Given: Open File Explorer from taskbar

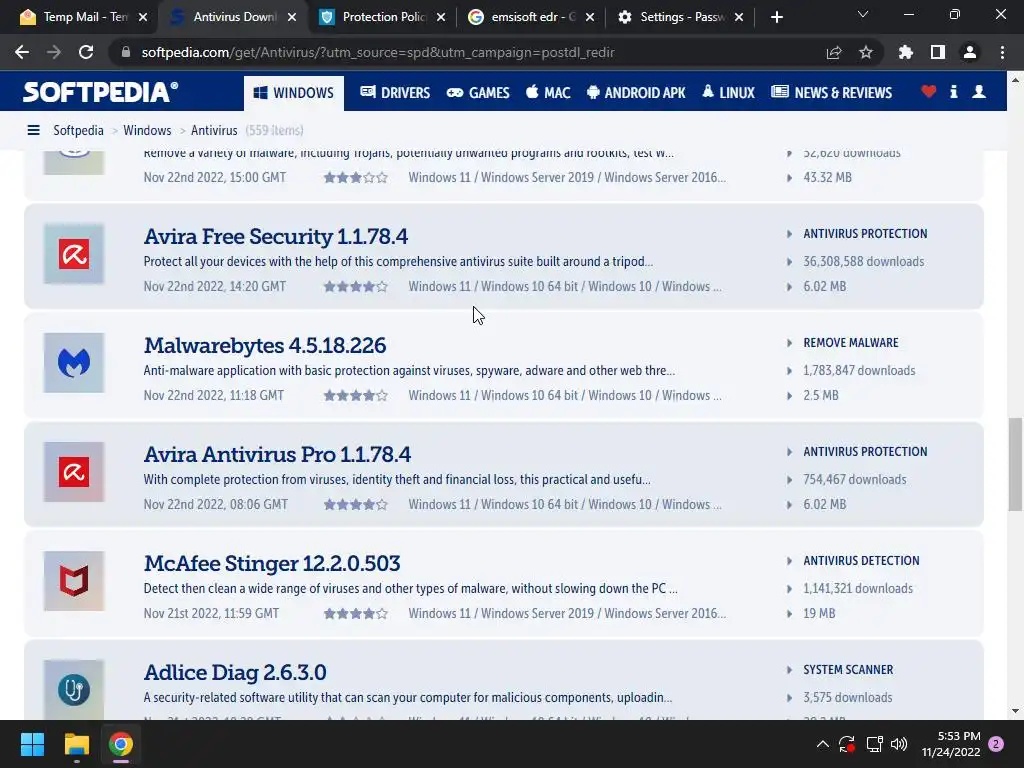Looking at the screenshot, I should pos(76,744).
